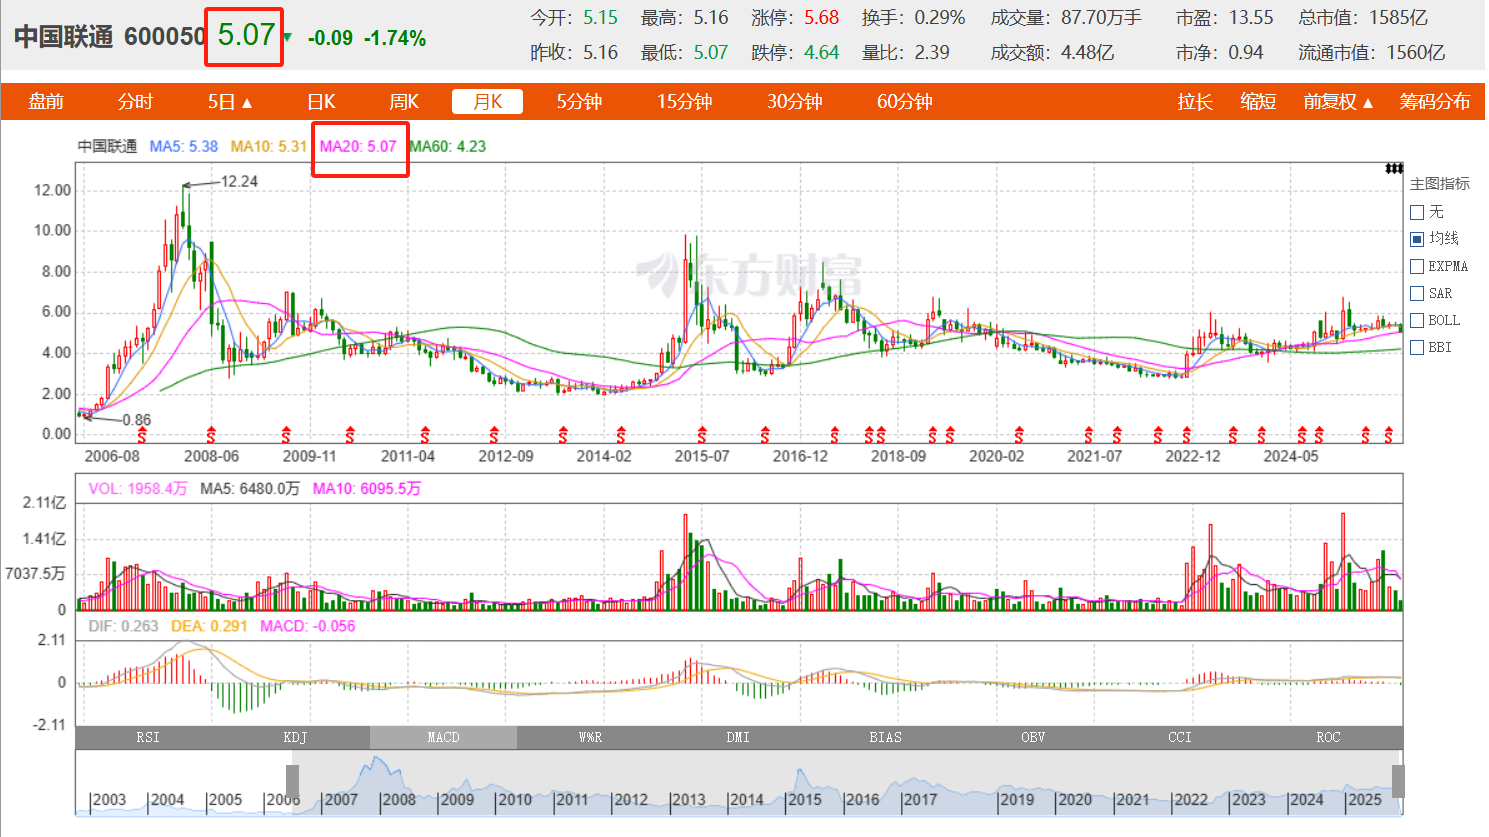Viewport: 1489px width, 837px height.
Task: Switch to the 30分钟 chart tab
Action: pyautogui.click(x=794, y=102)
